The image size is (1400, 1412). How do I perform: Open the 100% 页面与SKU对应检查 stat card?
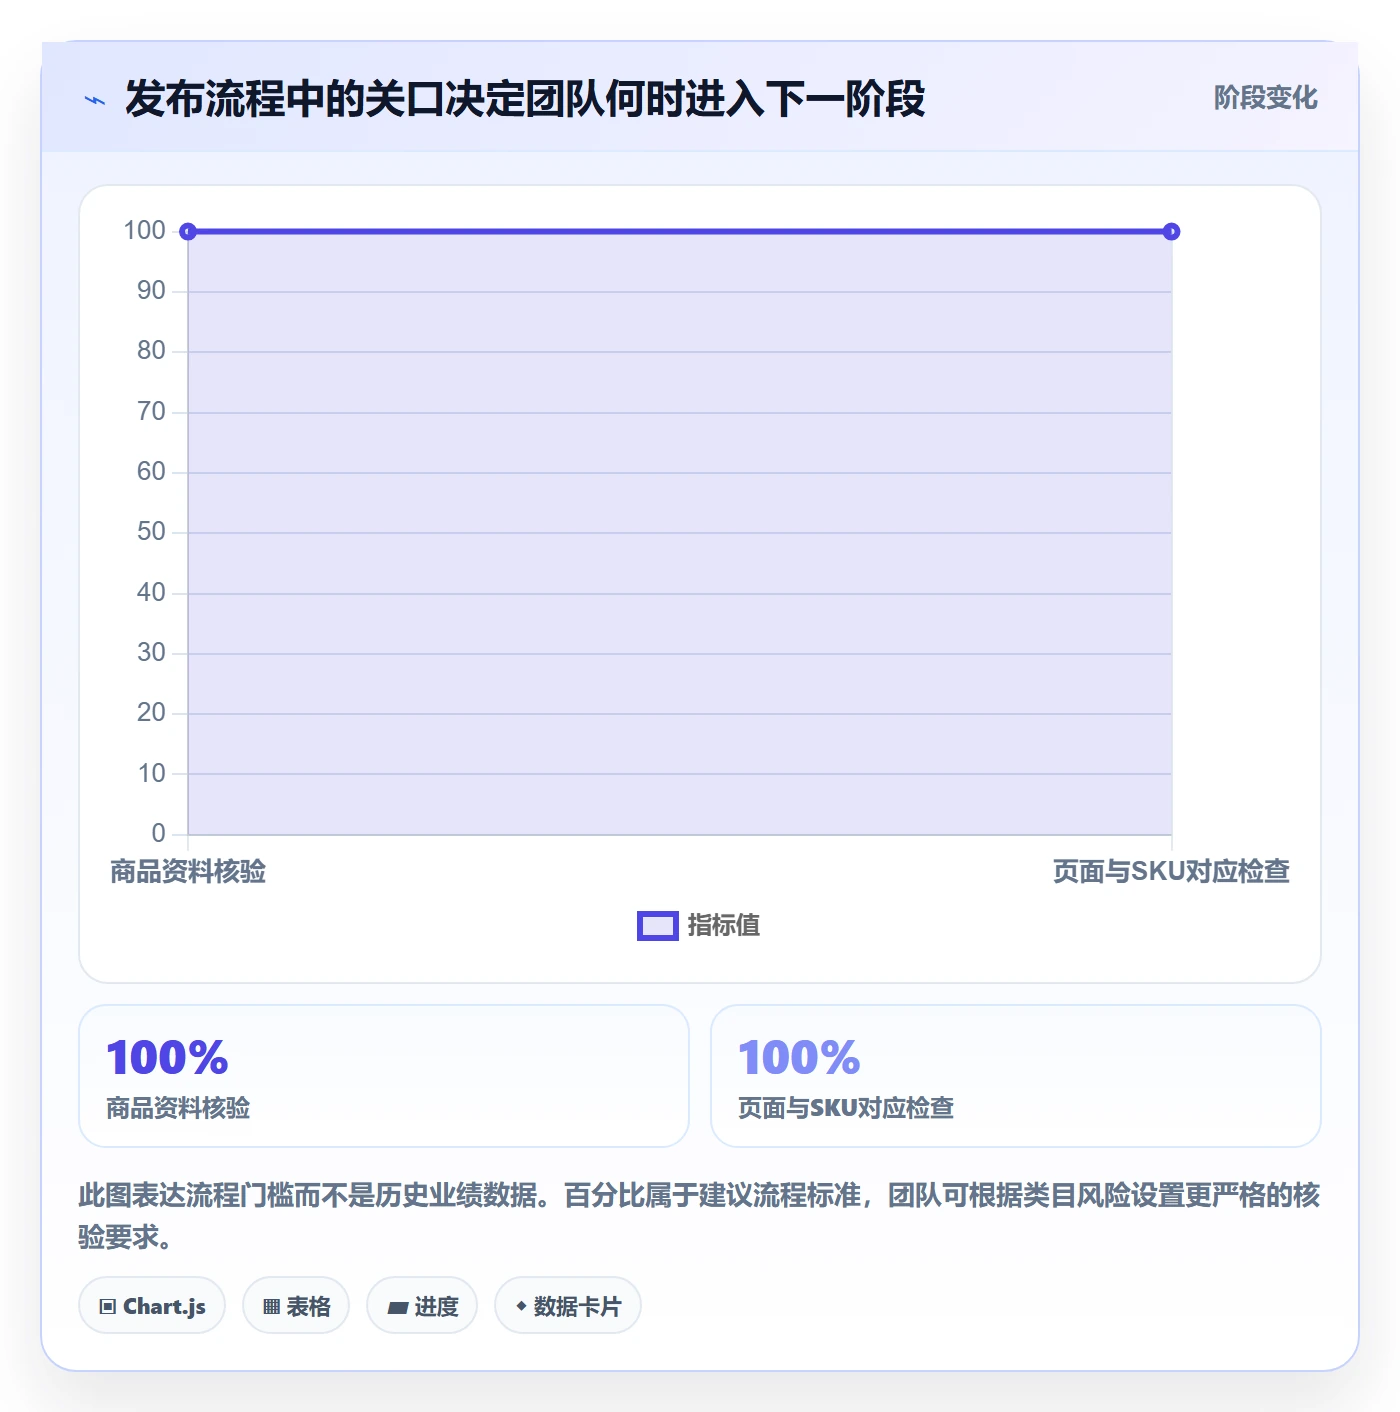pyautogui.click(x=1016, y=1076)
